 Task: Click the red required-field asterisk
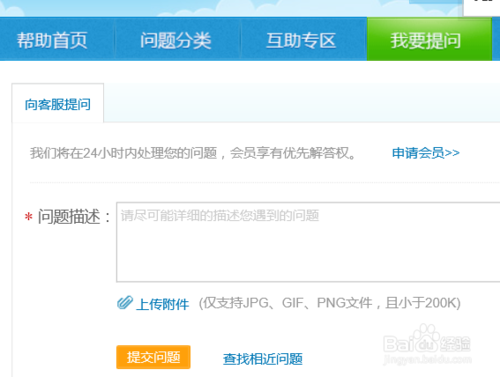pyautogui.click(x=29, y=217)
